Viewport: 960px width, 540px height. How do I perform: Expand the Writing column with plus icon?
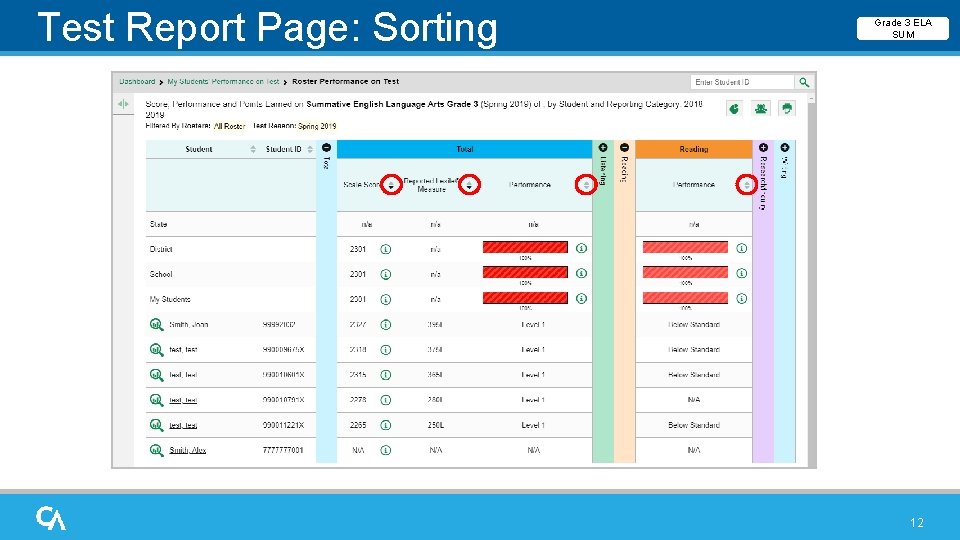pos(785,148)
